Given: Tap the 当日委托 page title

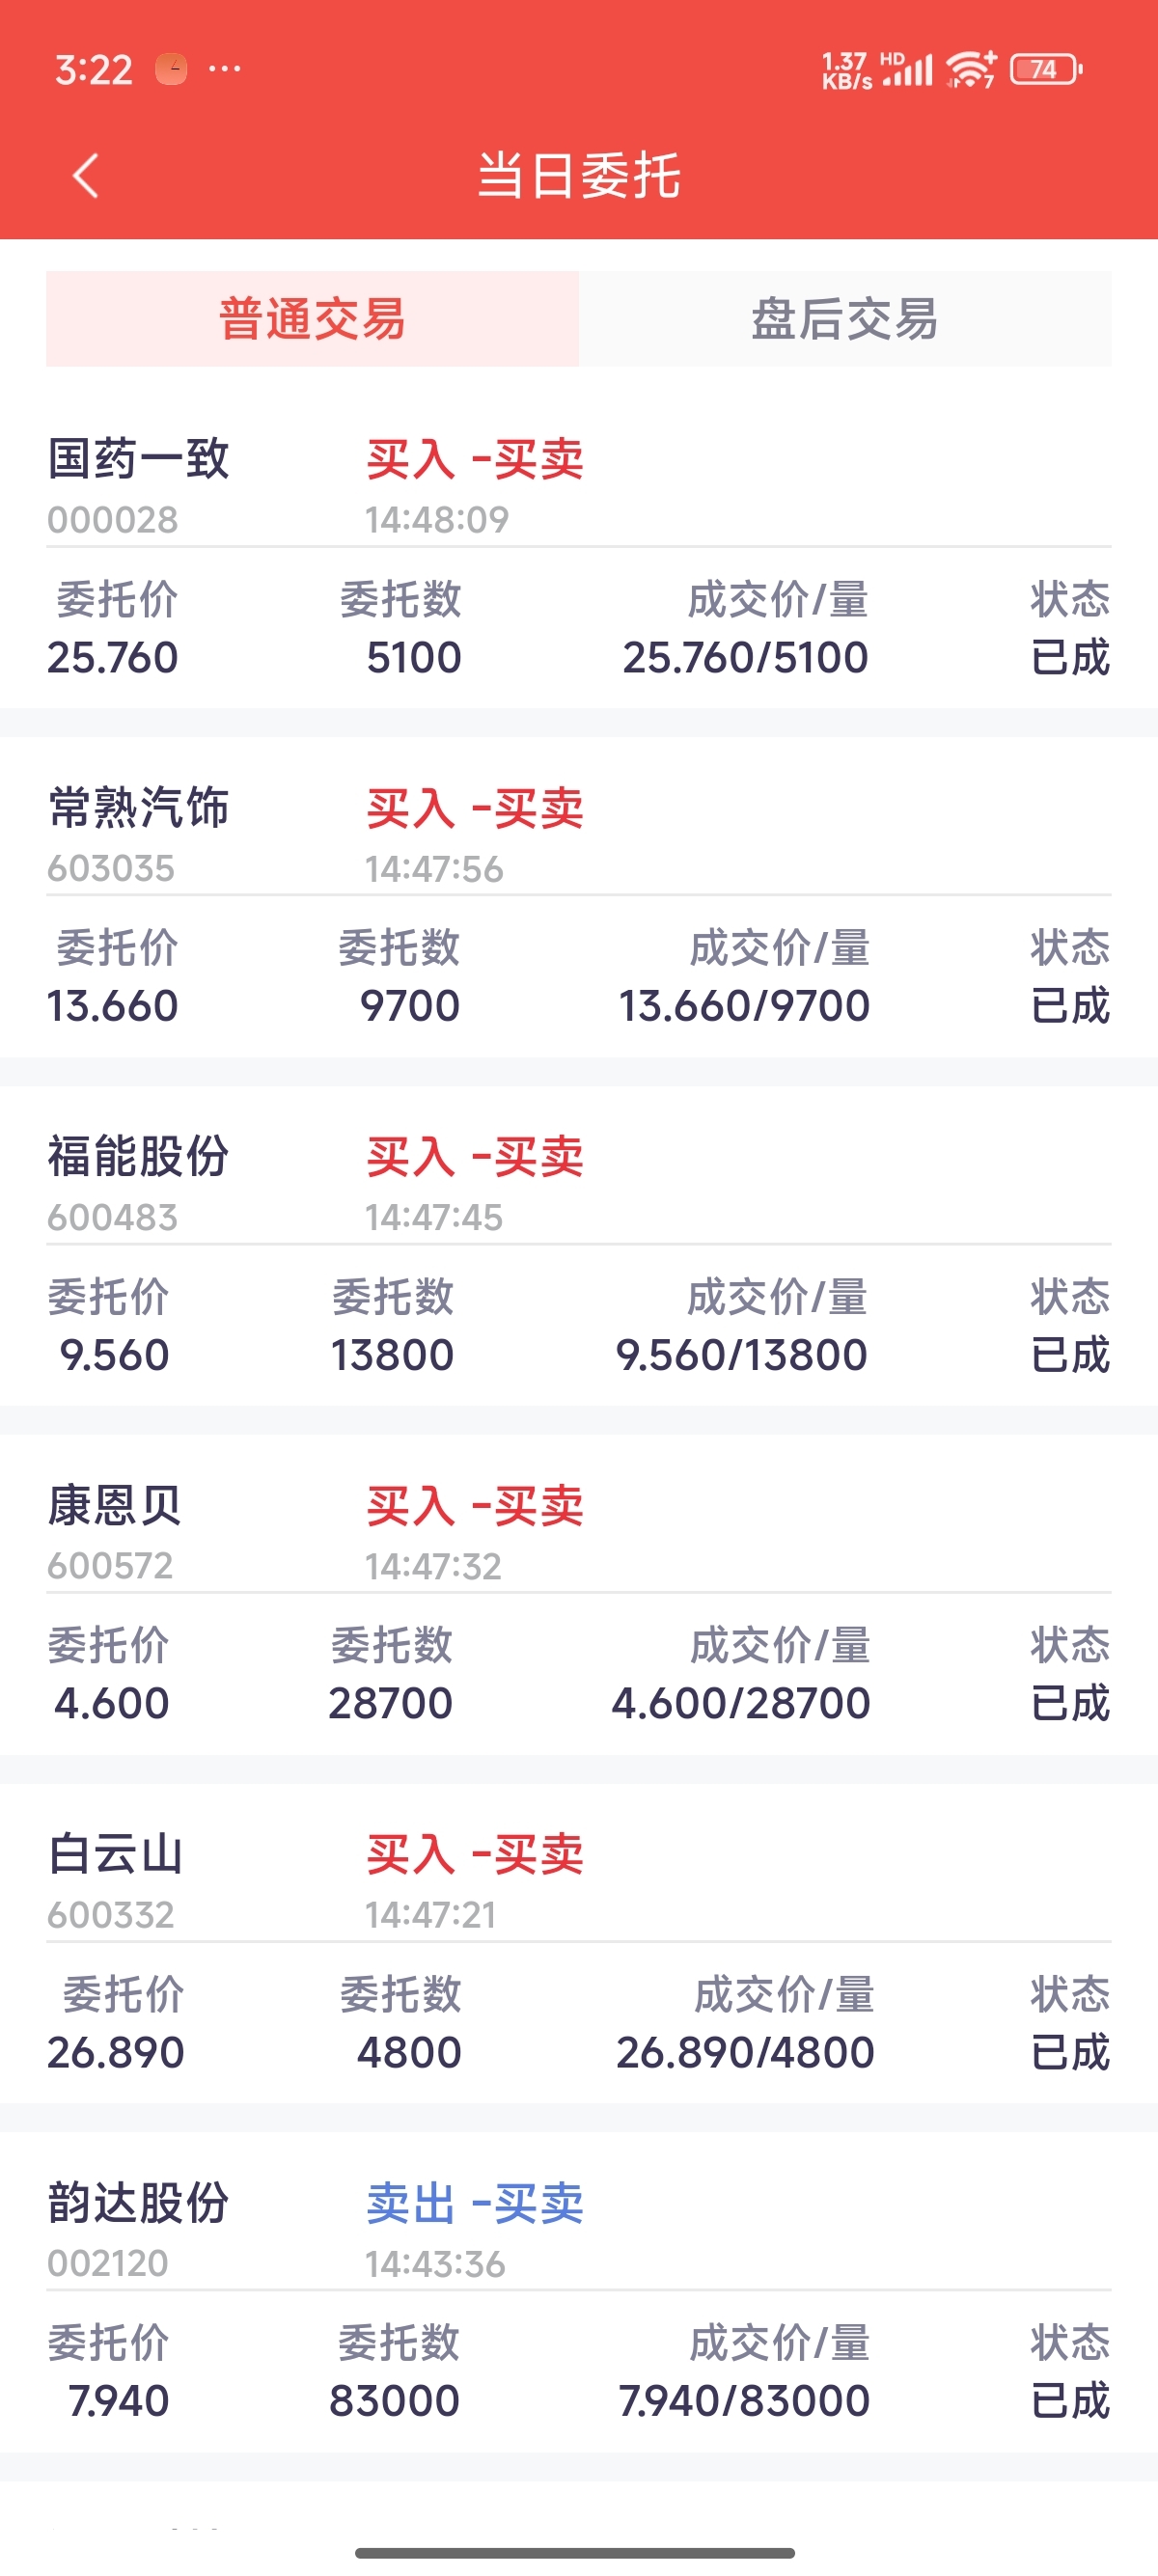Looking at the screenshot, I should [x=579, y=176].
